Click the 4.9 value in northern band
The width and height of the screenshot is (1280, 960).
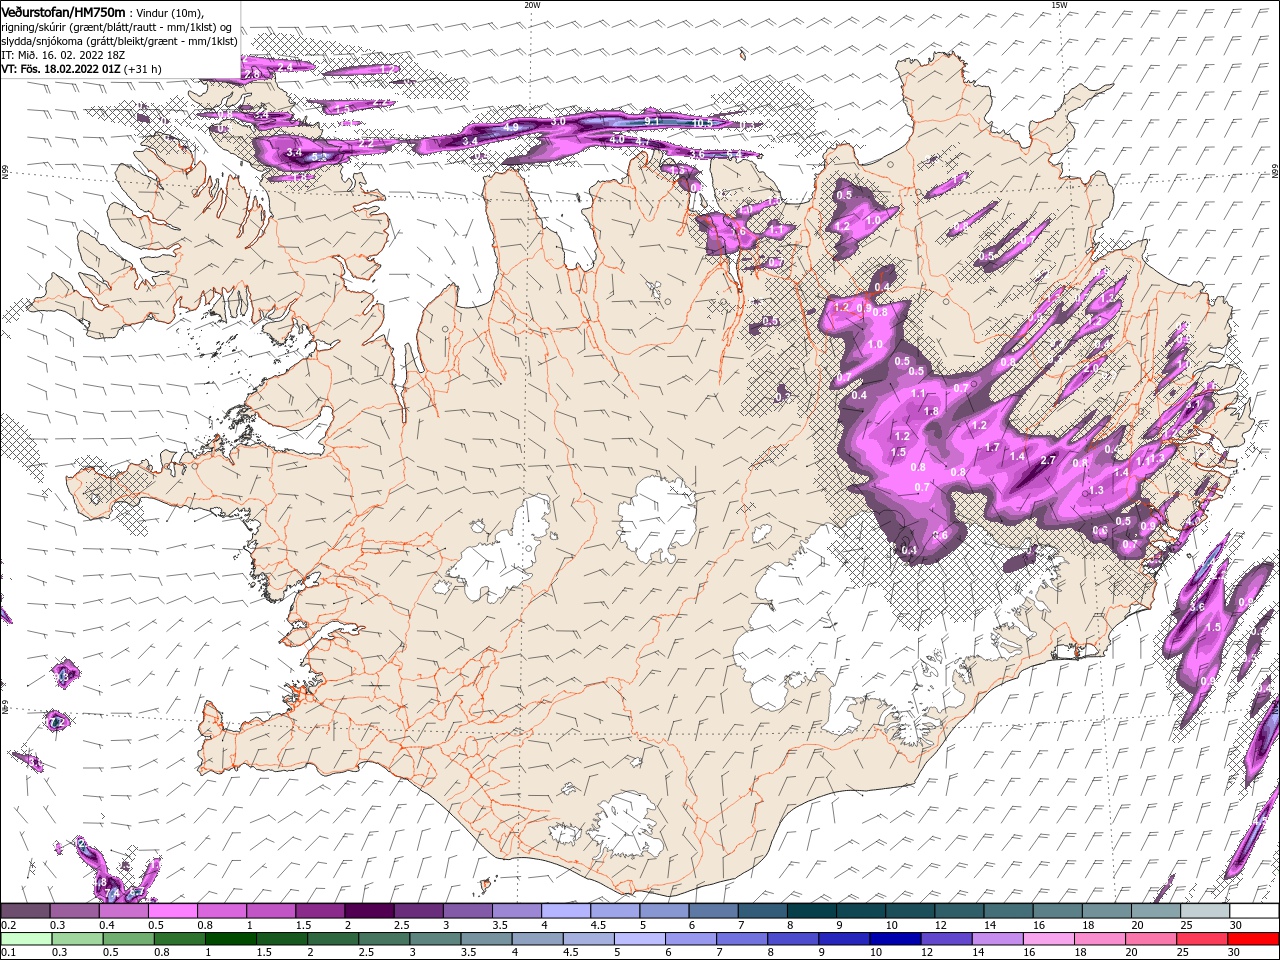coord(511,127)
